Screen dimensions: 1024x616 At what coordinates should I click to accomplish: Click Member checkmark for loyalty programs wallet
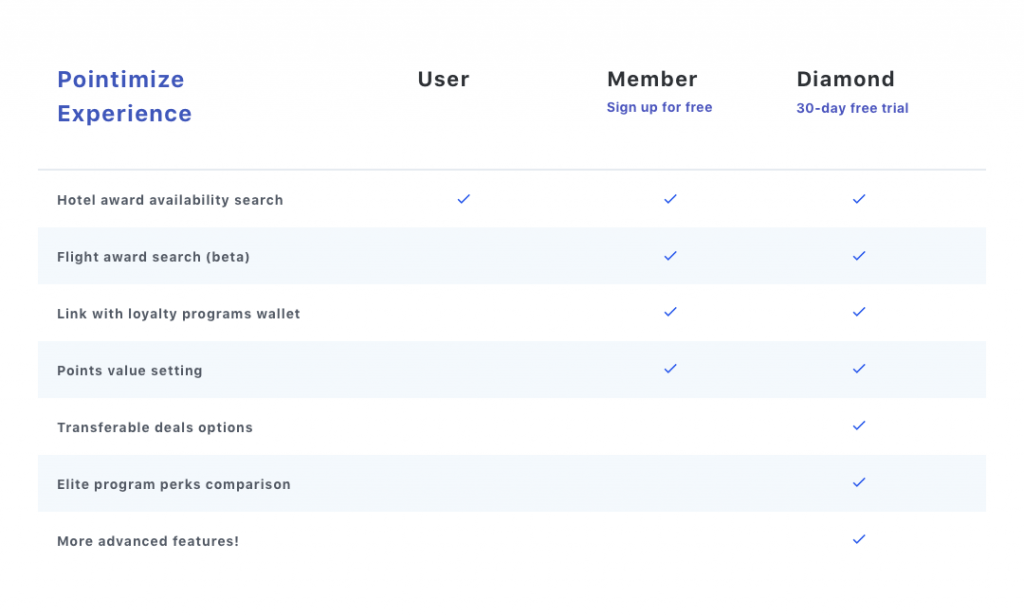tap(671, 312)
